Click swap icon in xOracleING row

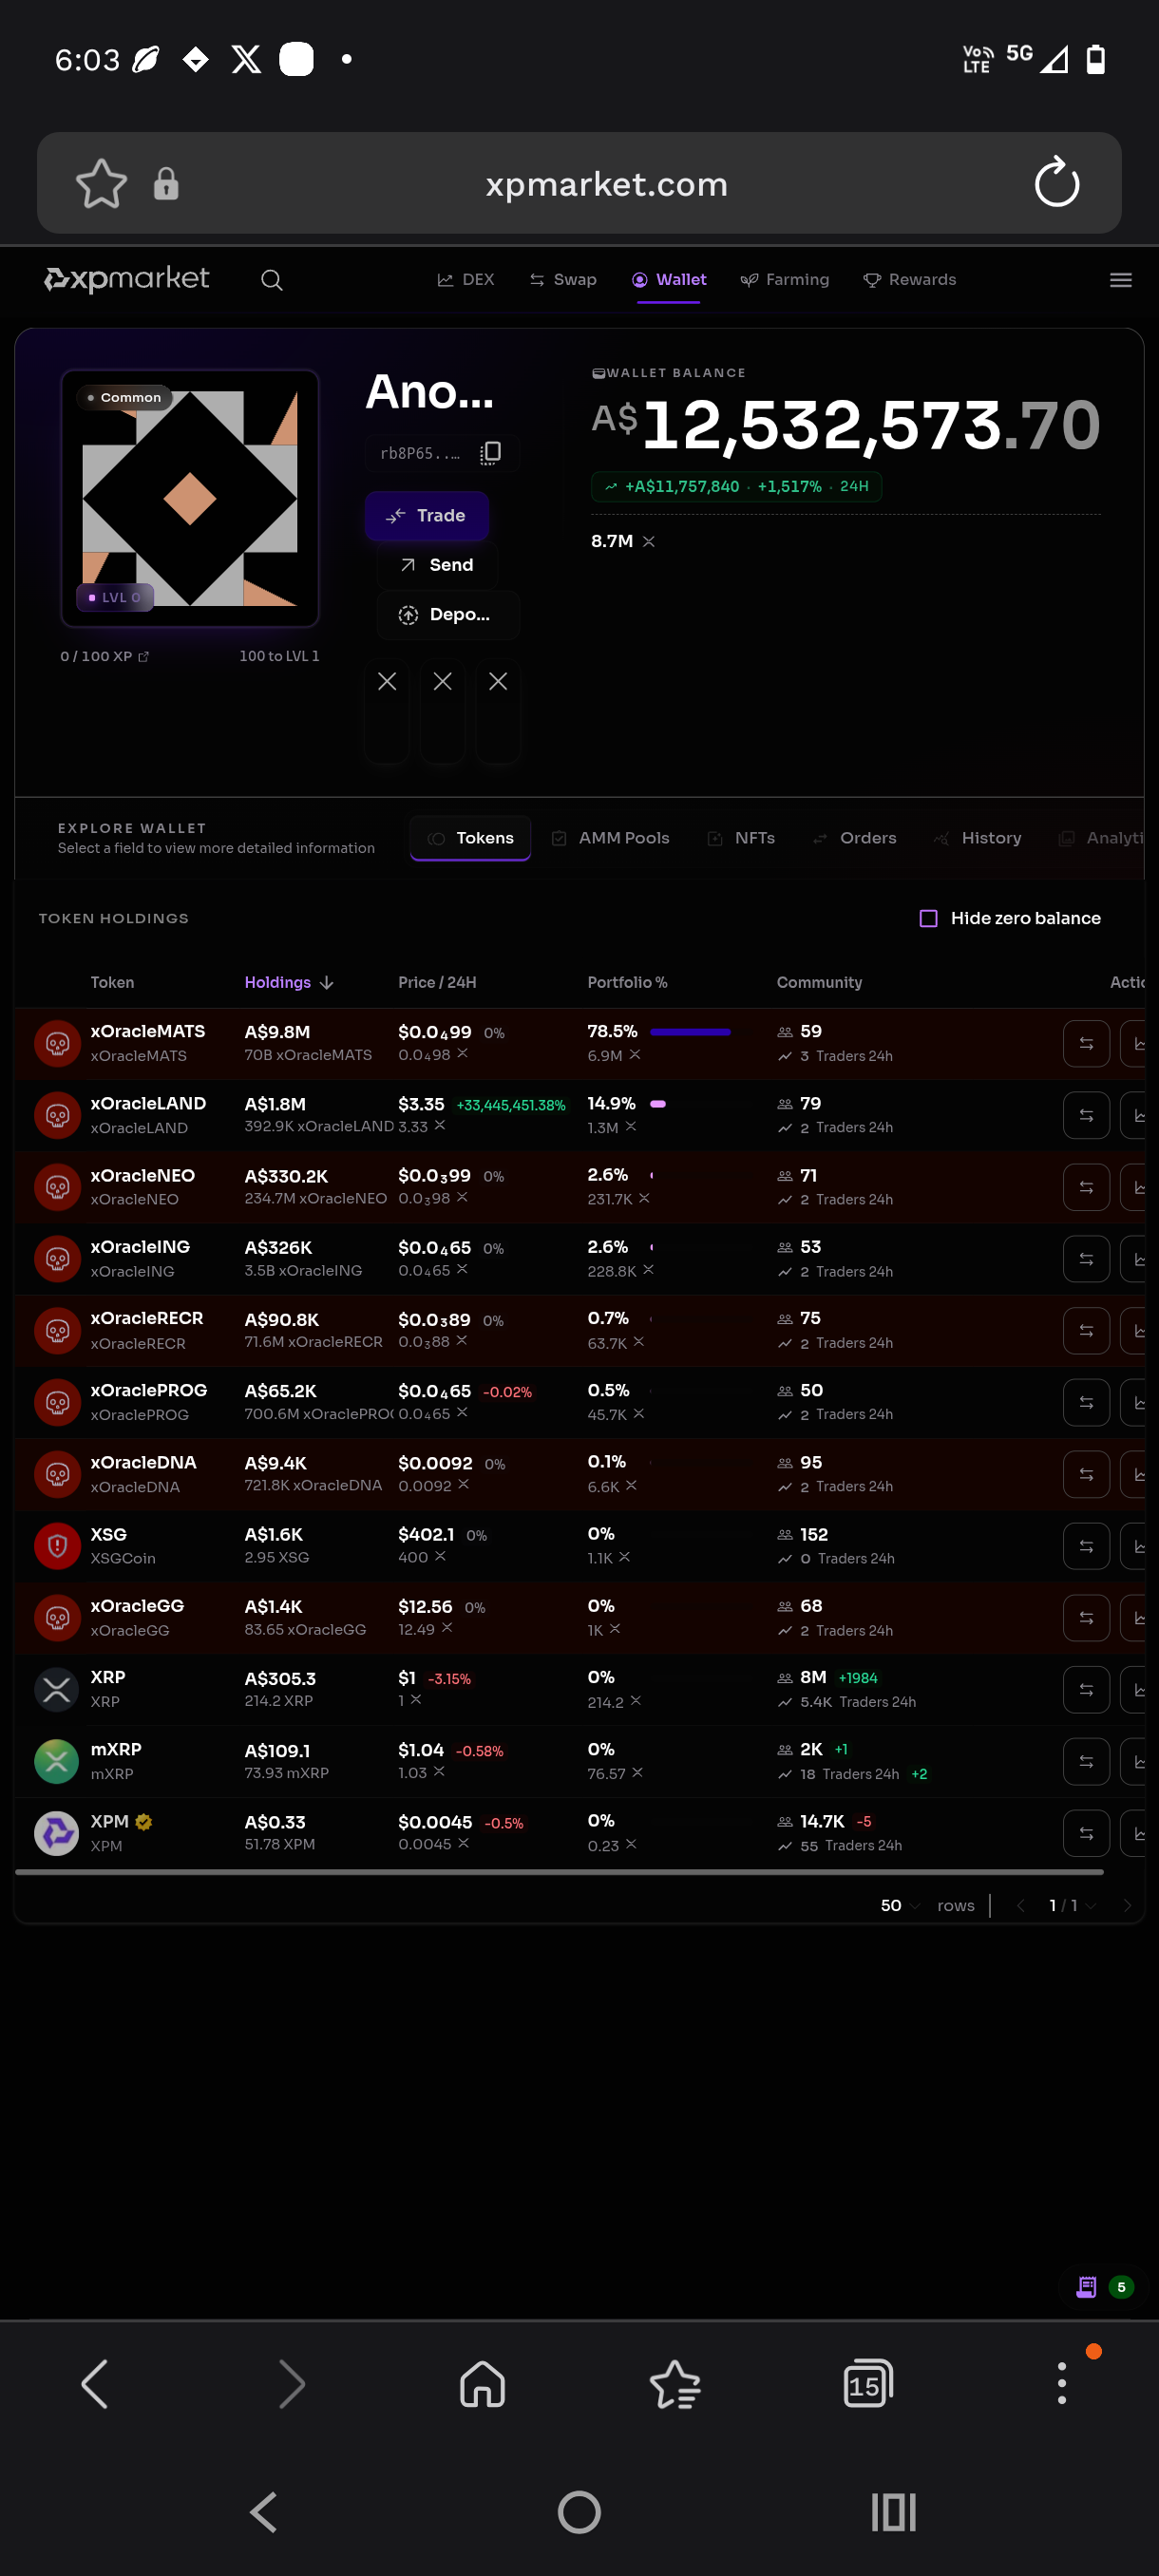tap(1086, 1259)
